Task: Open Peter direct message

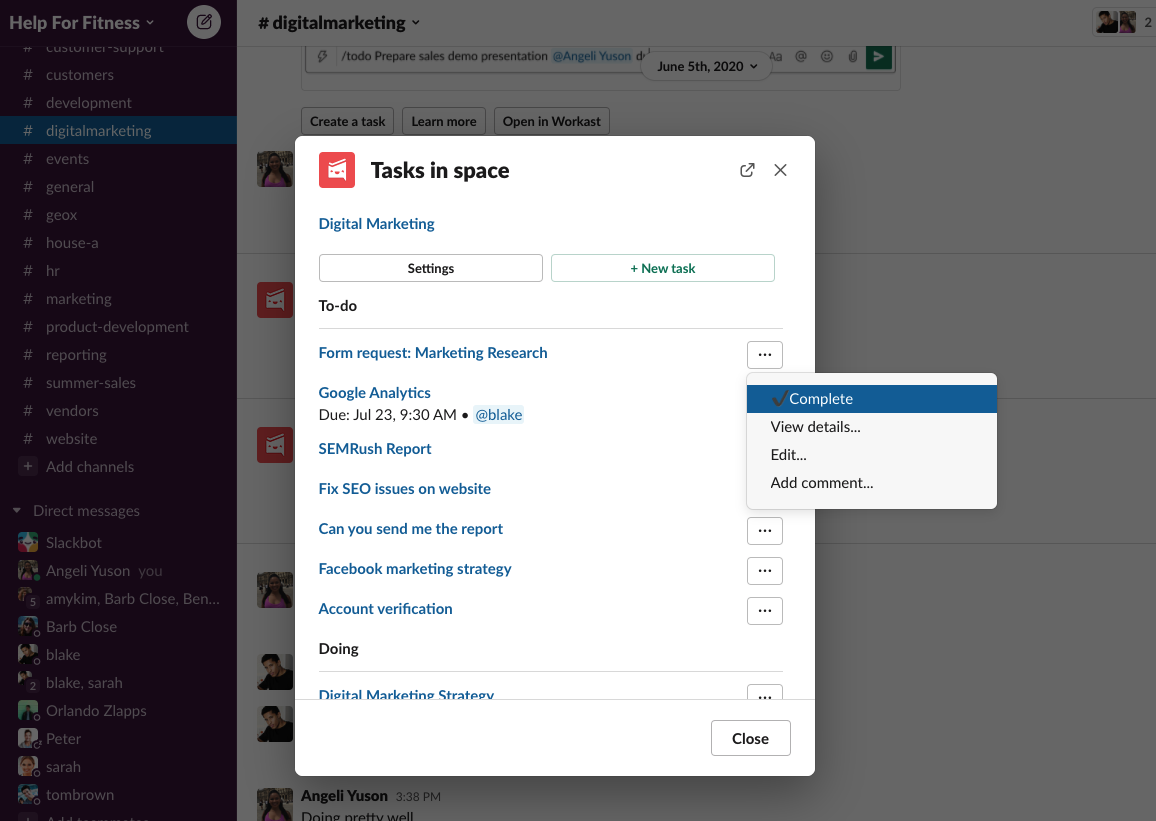Action: tap(118, 738)
